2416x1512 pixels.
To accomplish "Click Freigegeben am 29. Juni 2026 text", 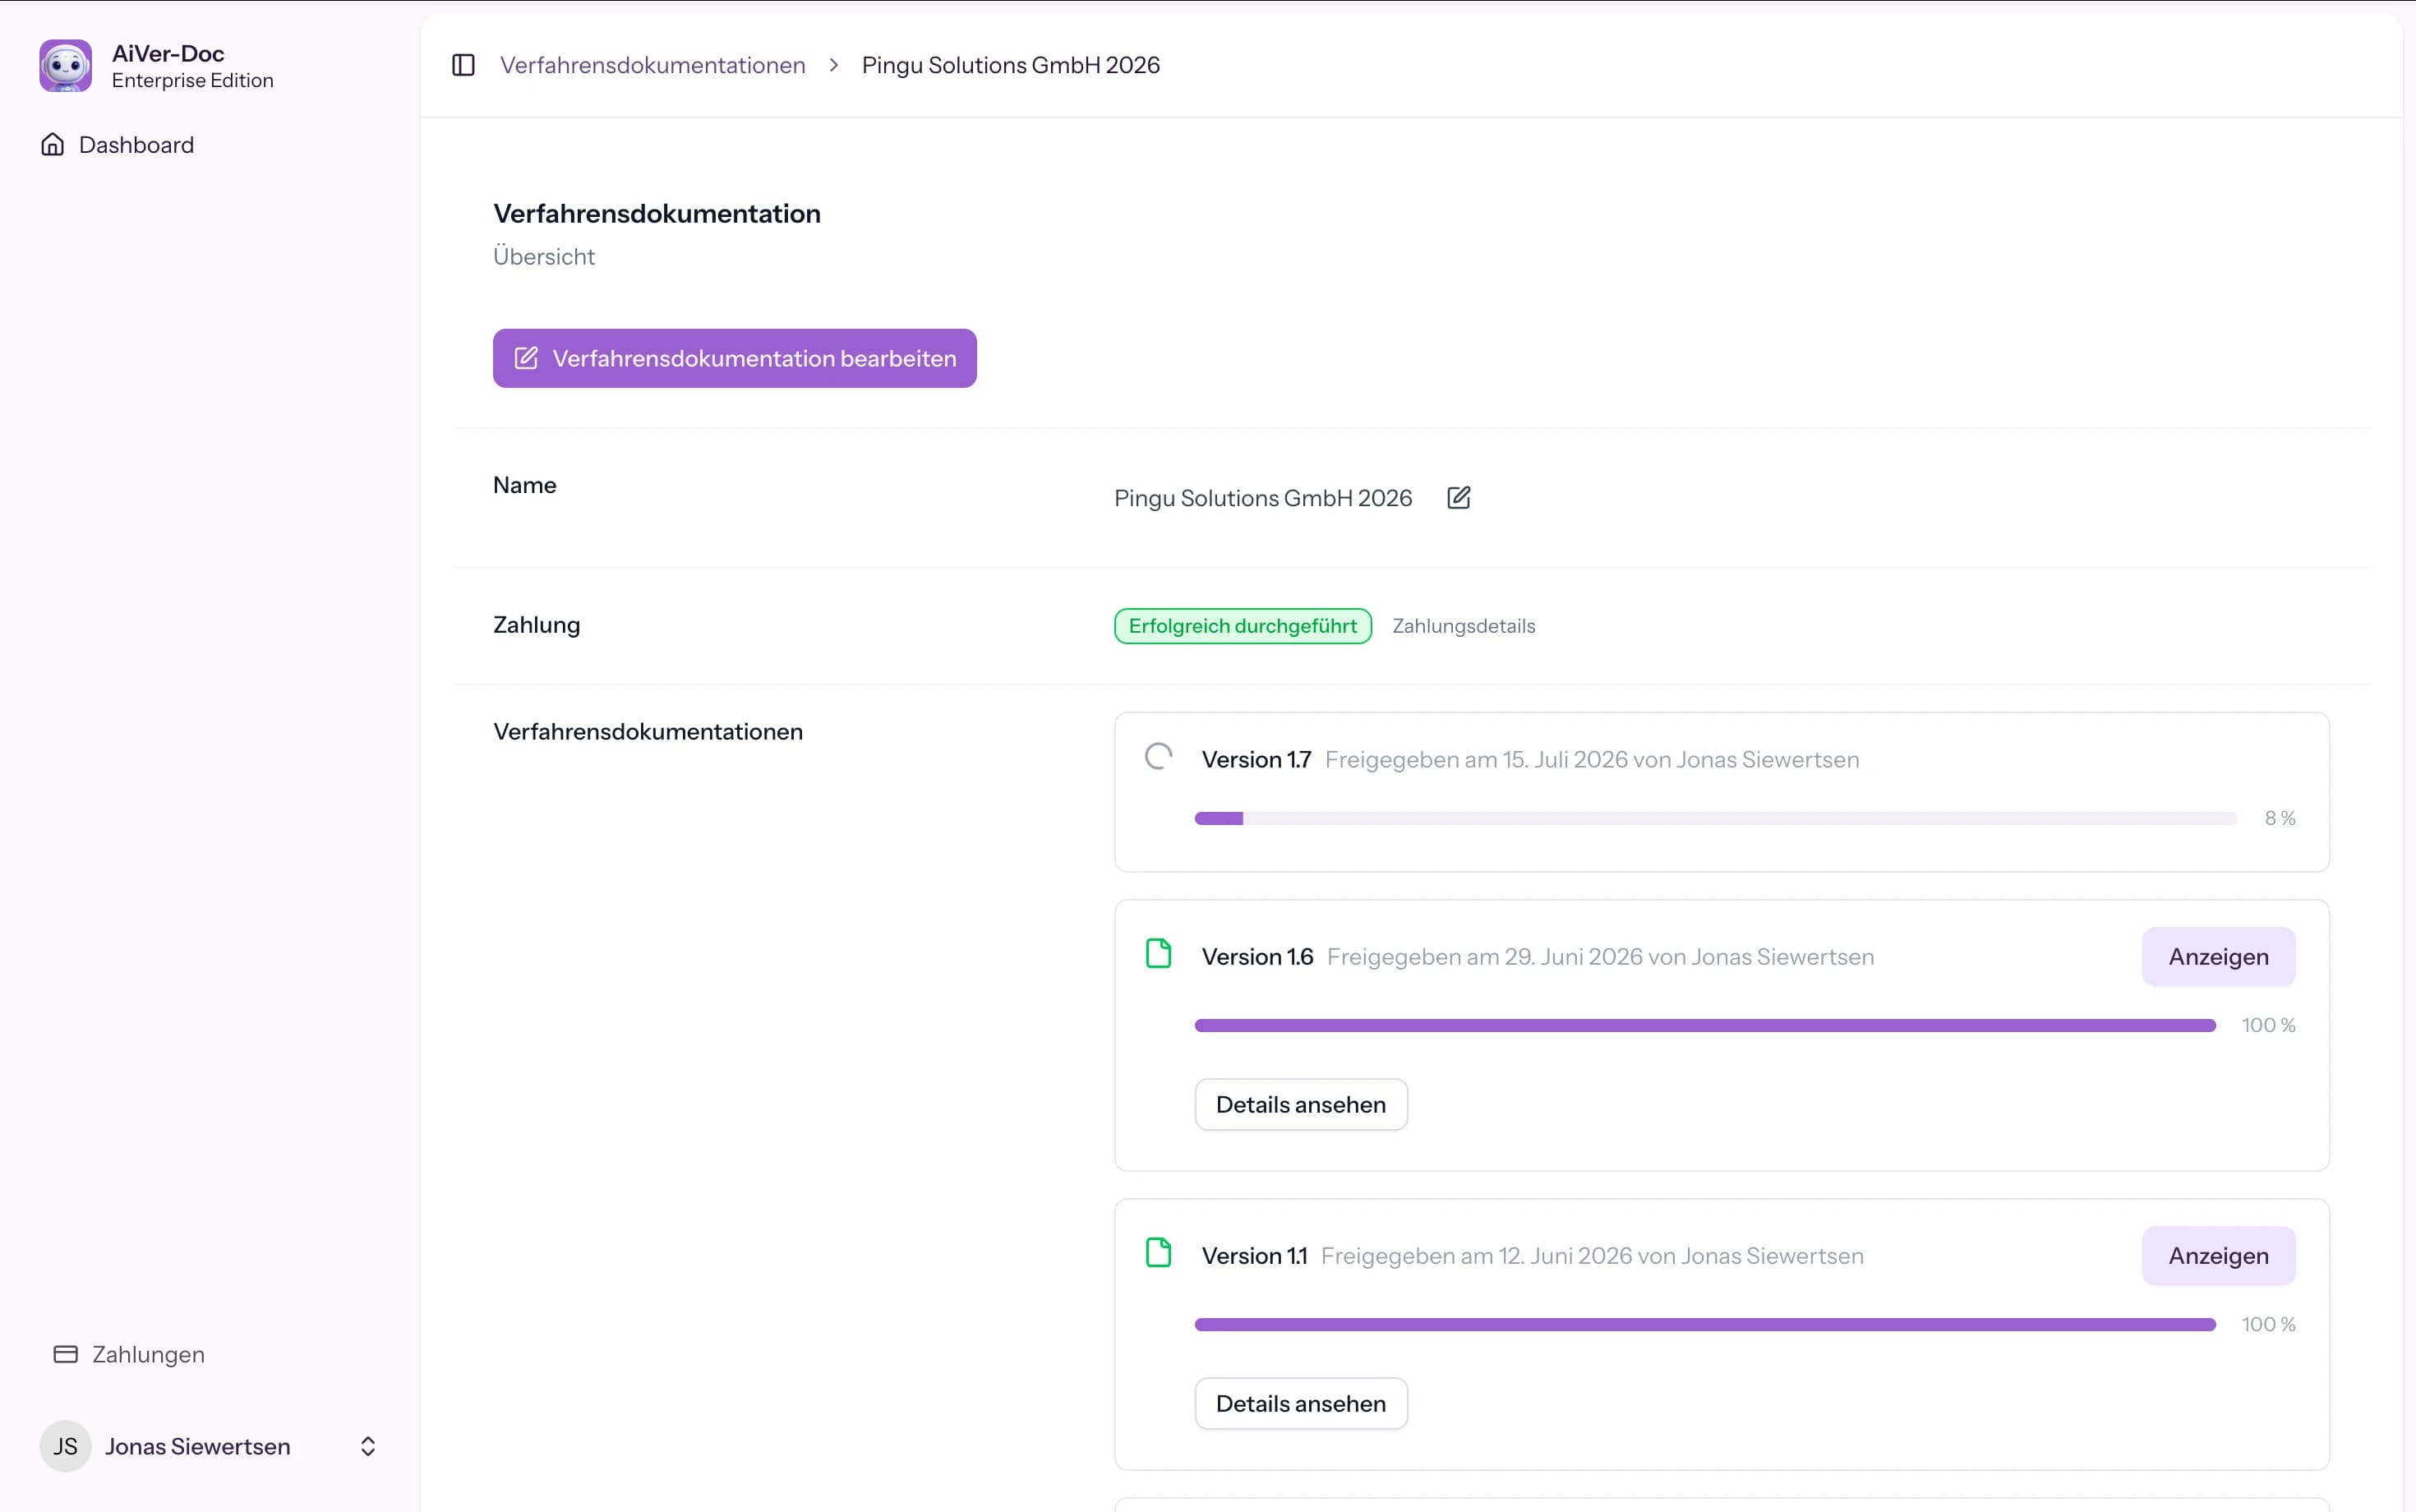I will coord(1600,957).
